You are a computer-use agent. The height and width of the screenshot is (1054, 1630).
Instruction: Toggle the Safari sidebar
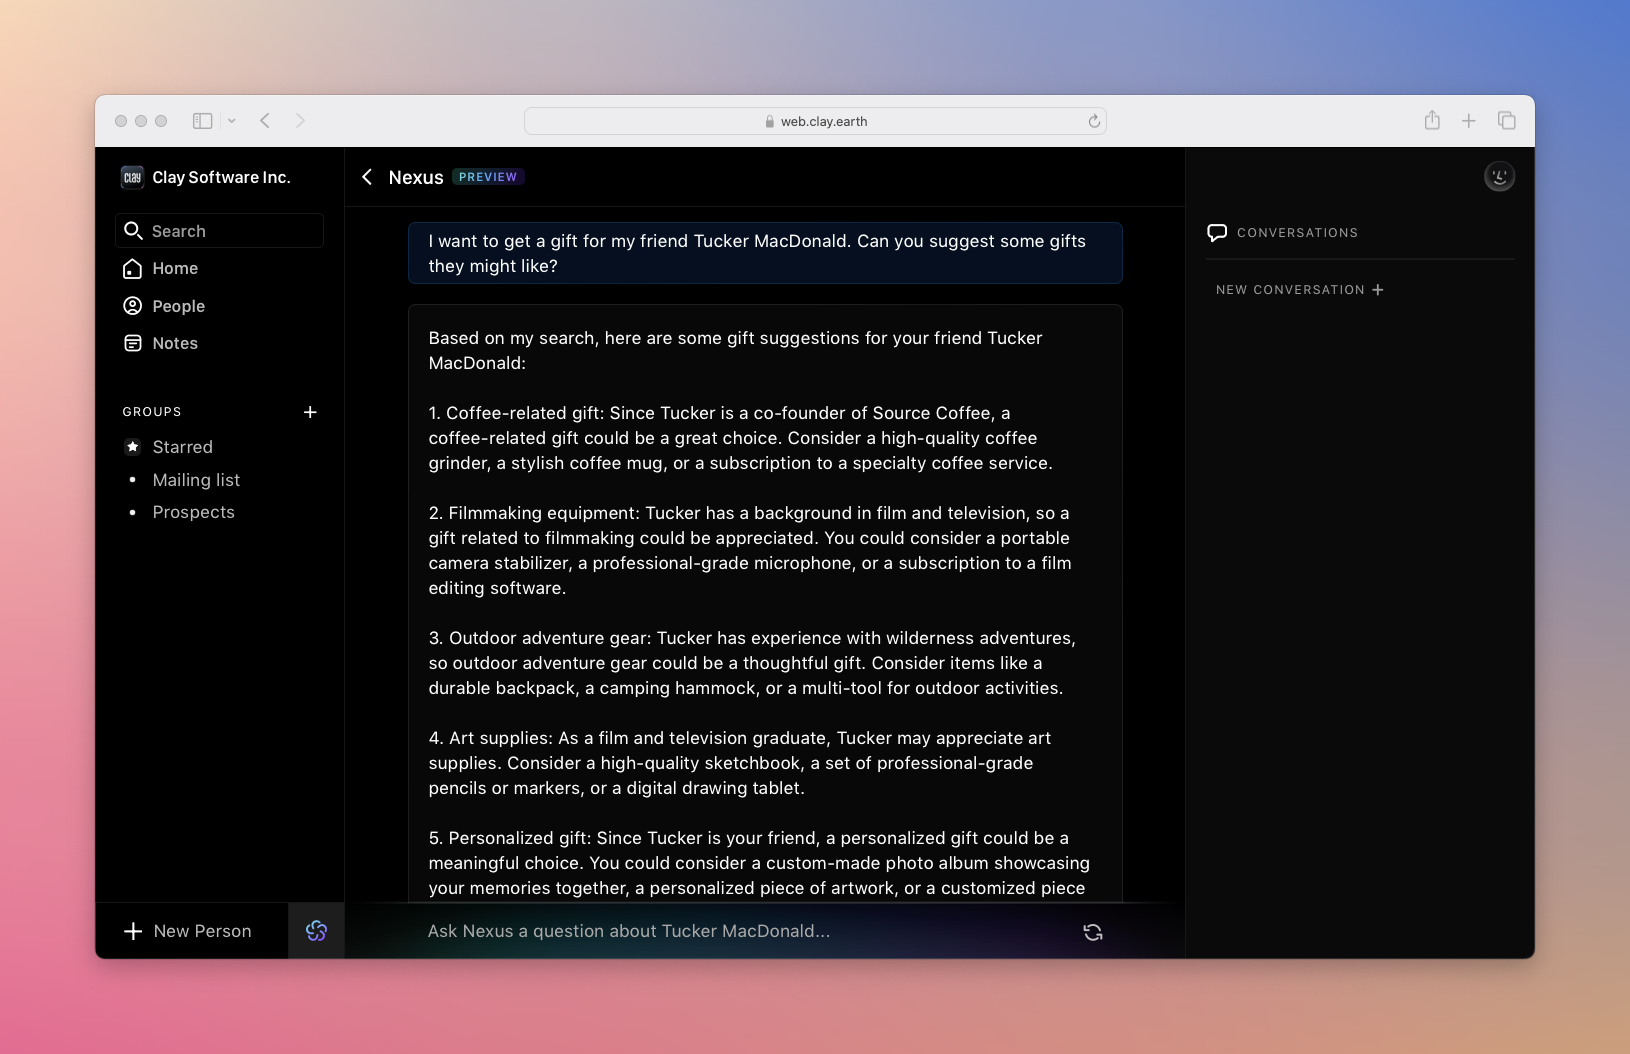pyautogui.click(x=203, y=121)
